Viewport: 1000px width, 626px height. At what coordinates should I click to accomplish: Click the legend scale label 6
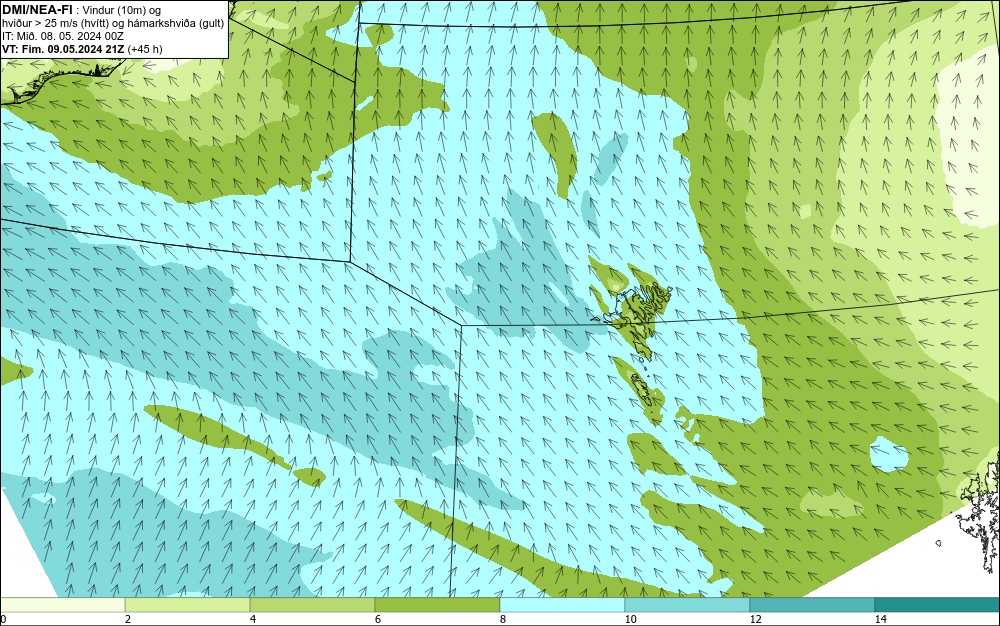point(378,619)
